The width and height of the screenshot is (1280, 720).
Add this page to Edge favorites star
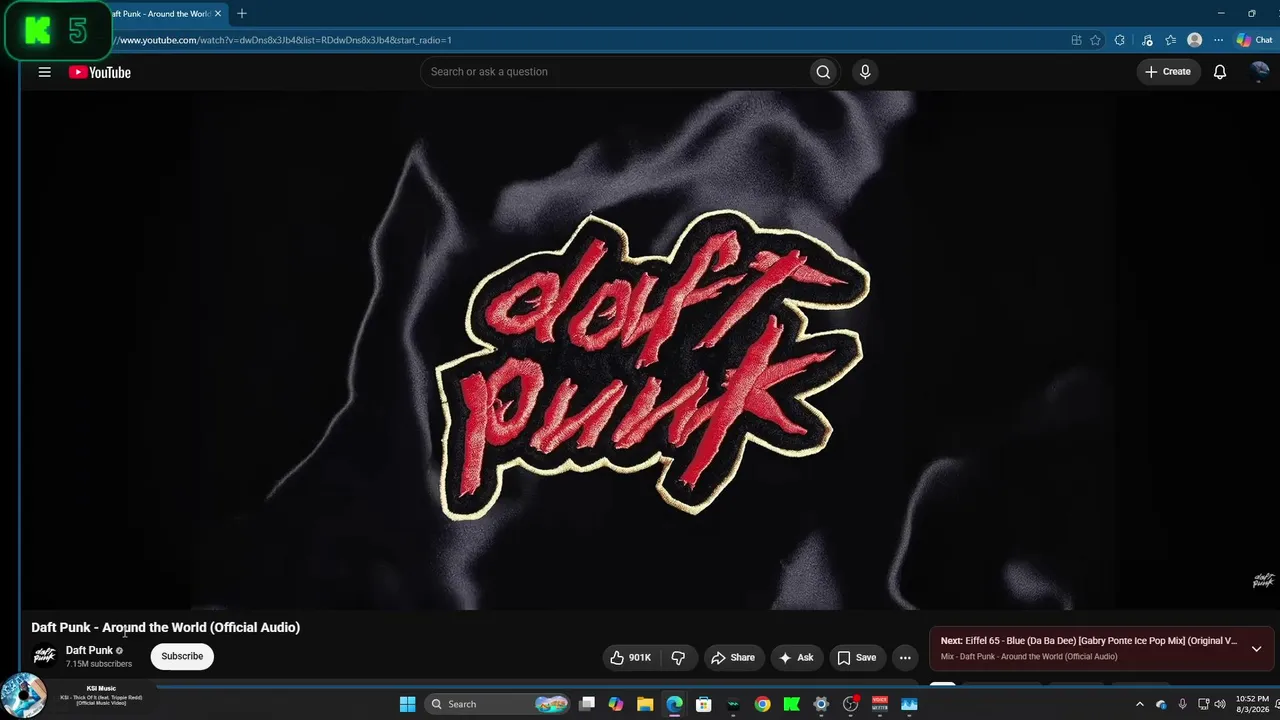tap(1096, 40)
